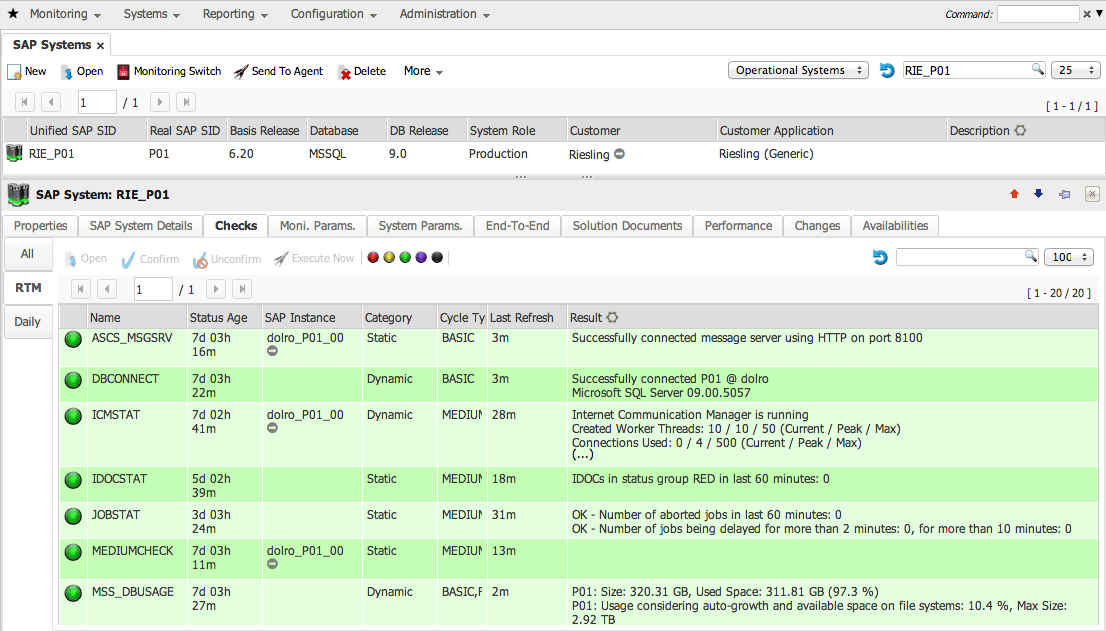Delete the selected SAP system
Viewport: 1106px width, 631px height.
362,71
